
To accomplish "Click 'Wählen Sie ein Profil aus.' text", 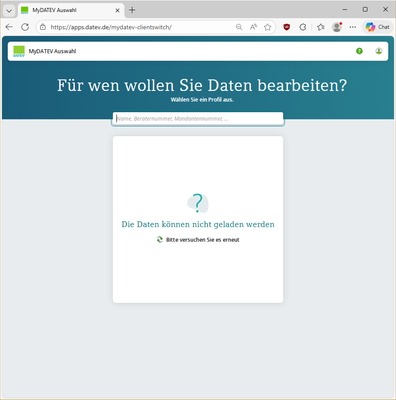I will pyautogui.click(x=202, y=100).
